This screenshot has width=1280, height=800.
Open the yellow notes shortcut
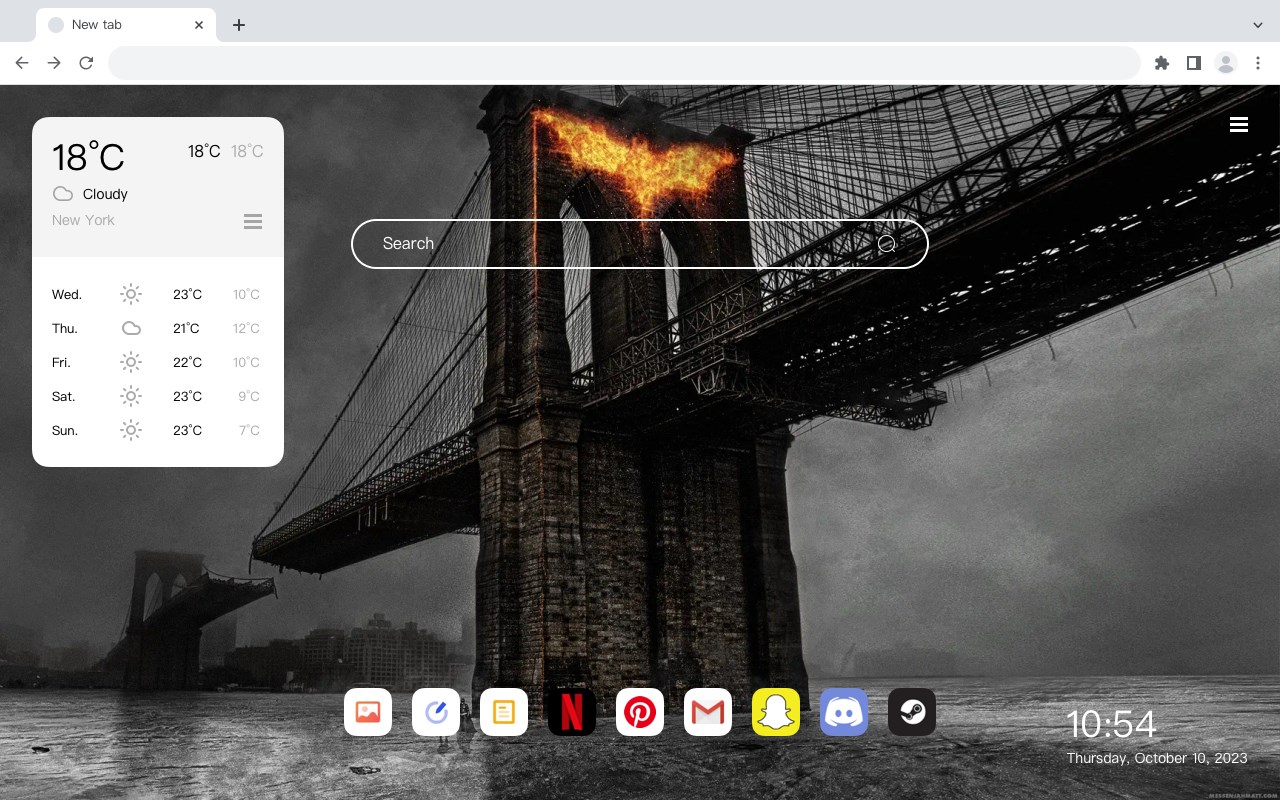[504, 712]
